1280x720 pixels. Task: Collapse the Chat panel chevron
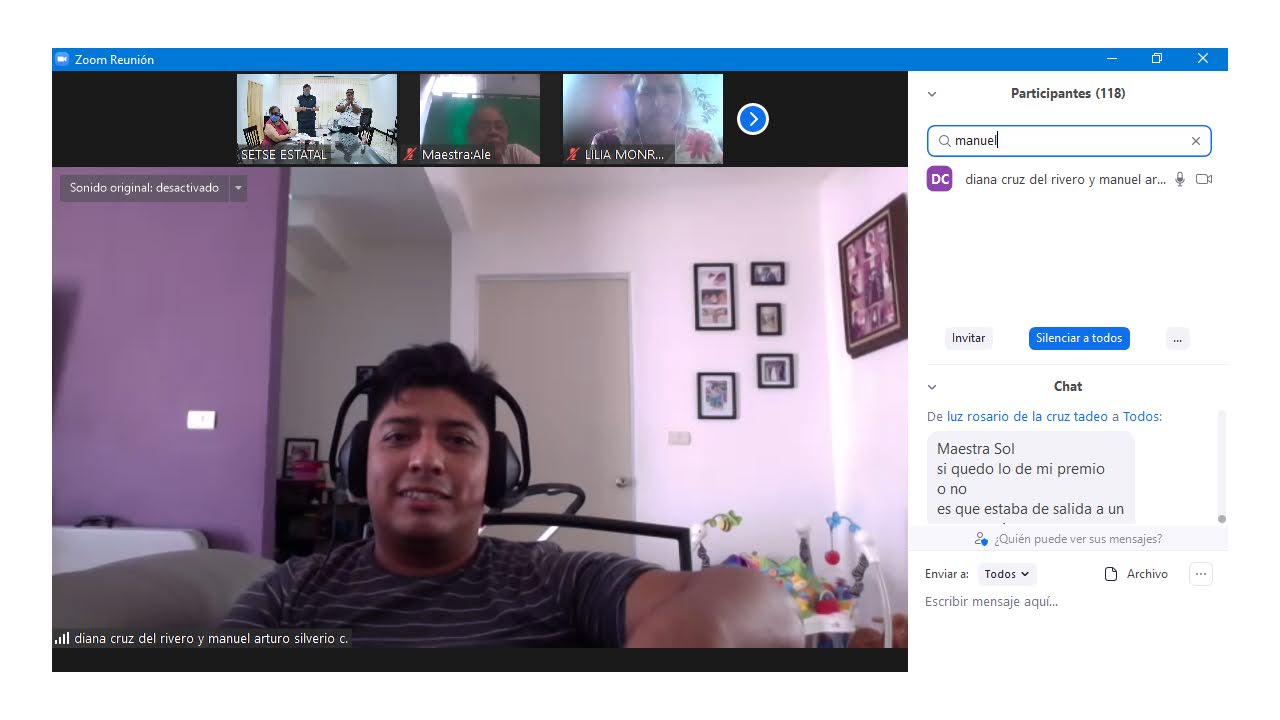point(932,387)
